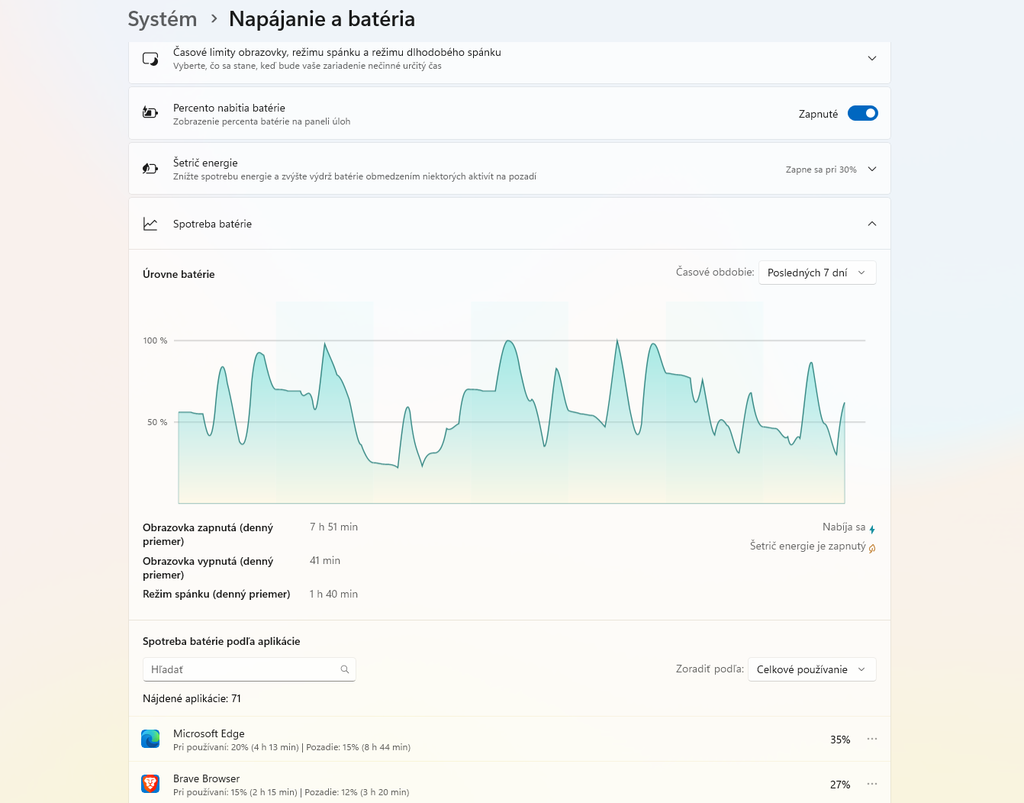Click the battery percentage icon
This screenshot has width=1024, height=803.
point(150,113)
